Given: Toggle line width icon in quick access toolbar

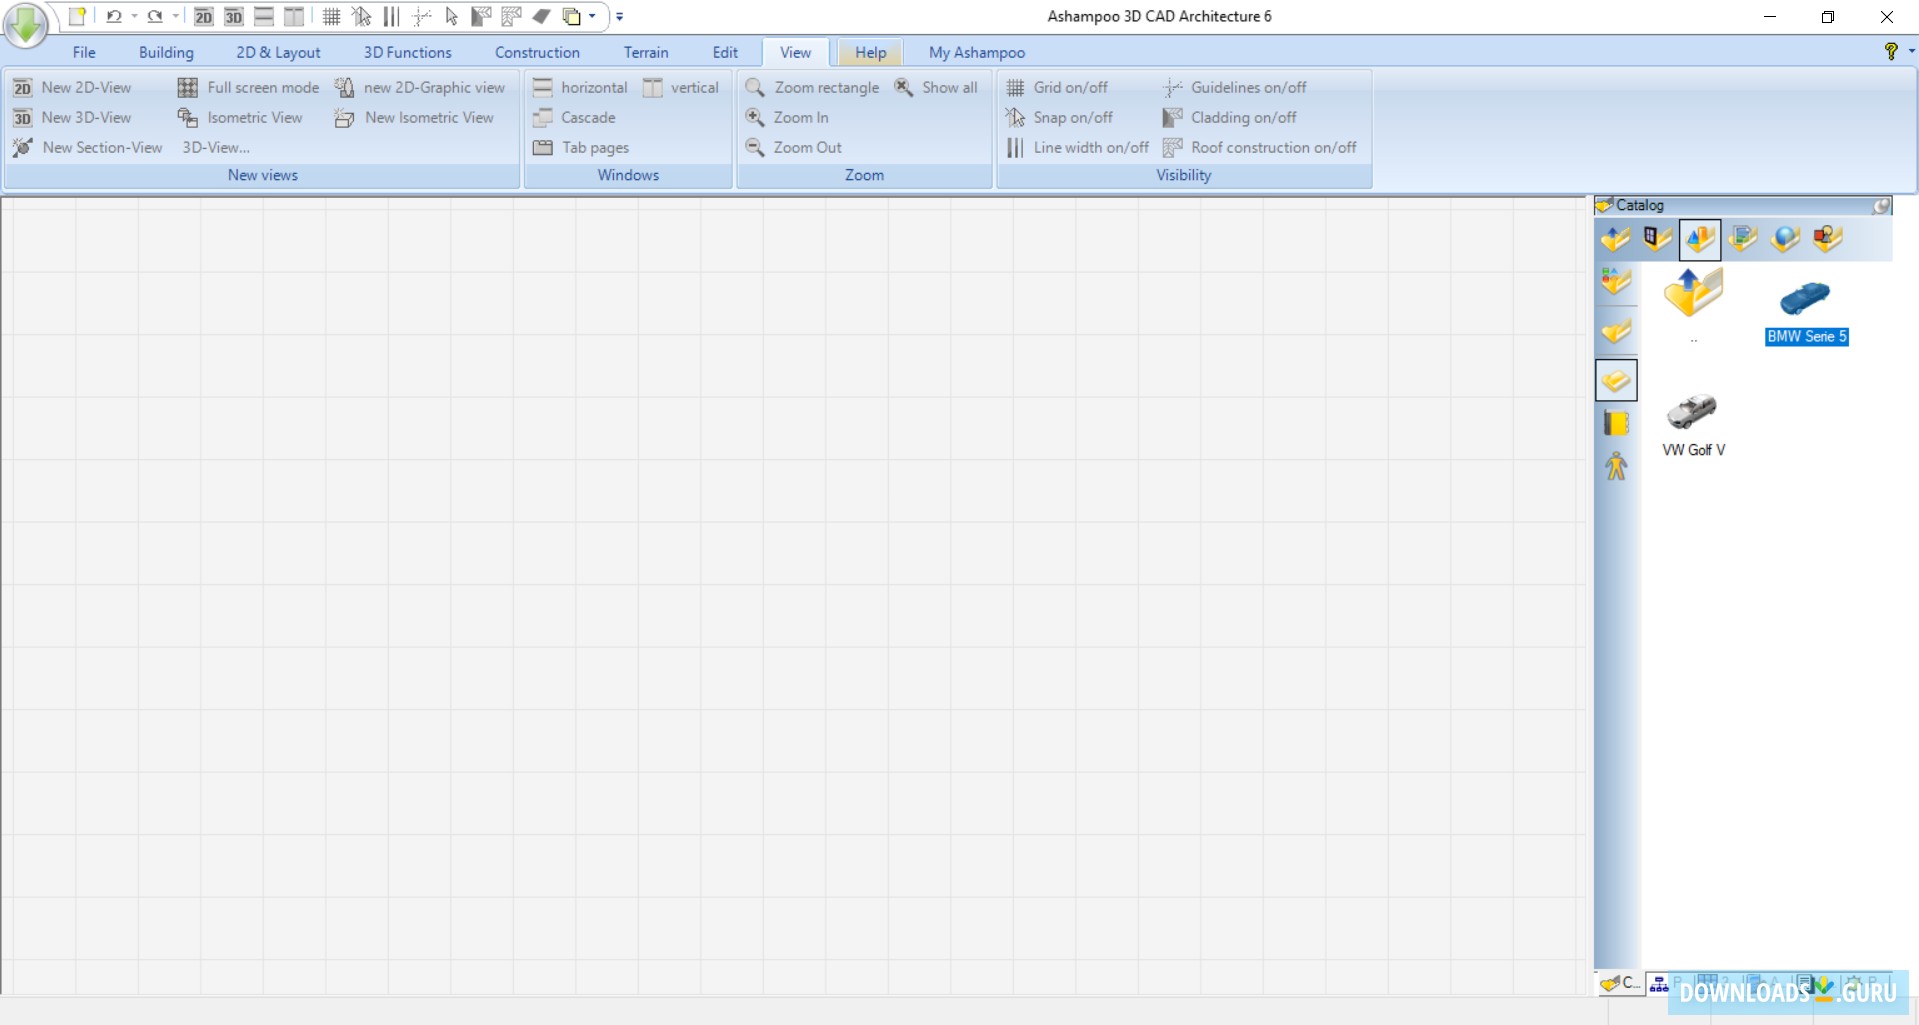Looking at the screenshot, I should [x=391, y=16].
